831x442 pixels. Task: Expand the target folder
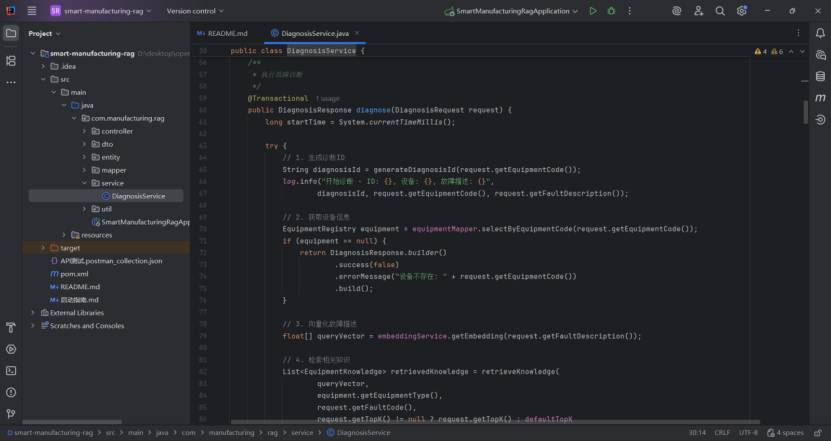point(43,248)
